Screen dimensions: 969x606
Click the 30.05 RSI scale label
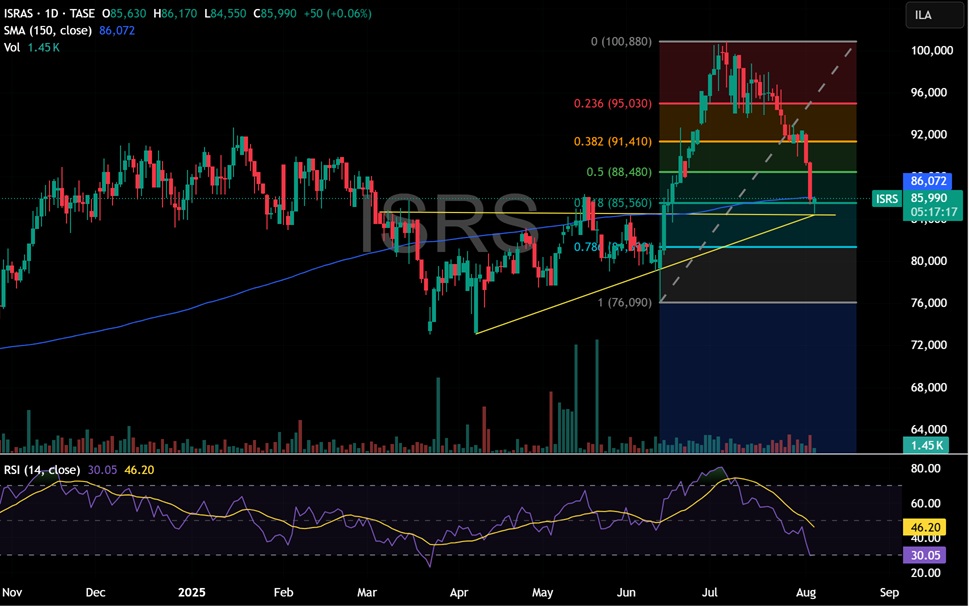click(x=925, y=555)
